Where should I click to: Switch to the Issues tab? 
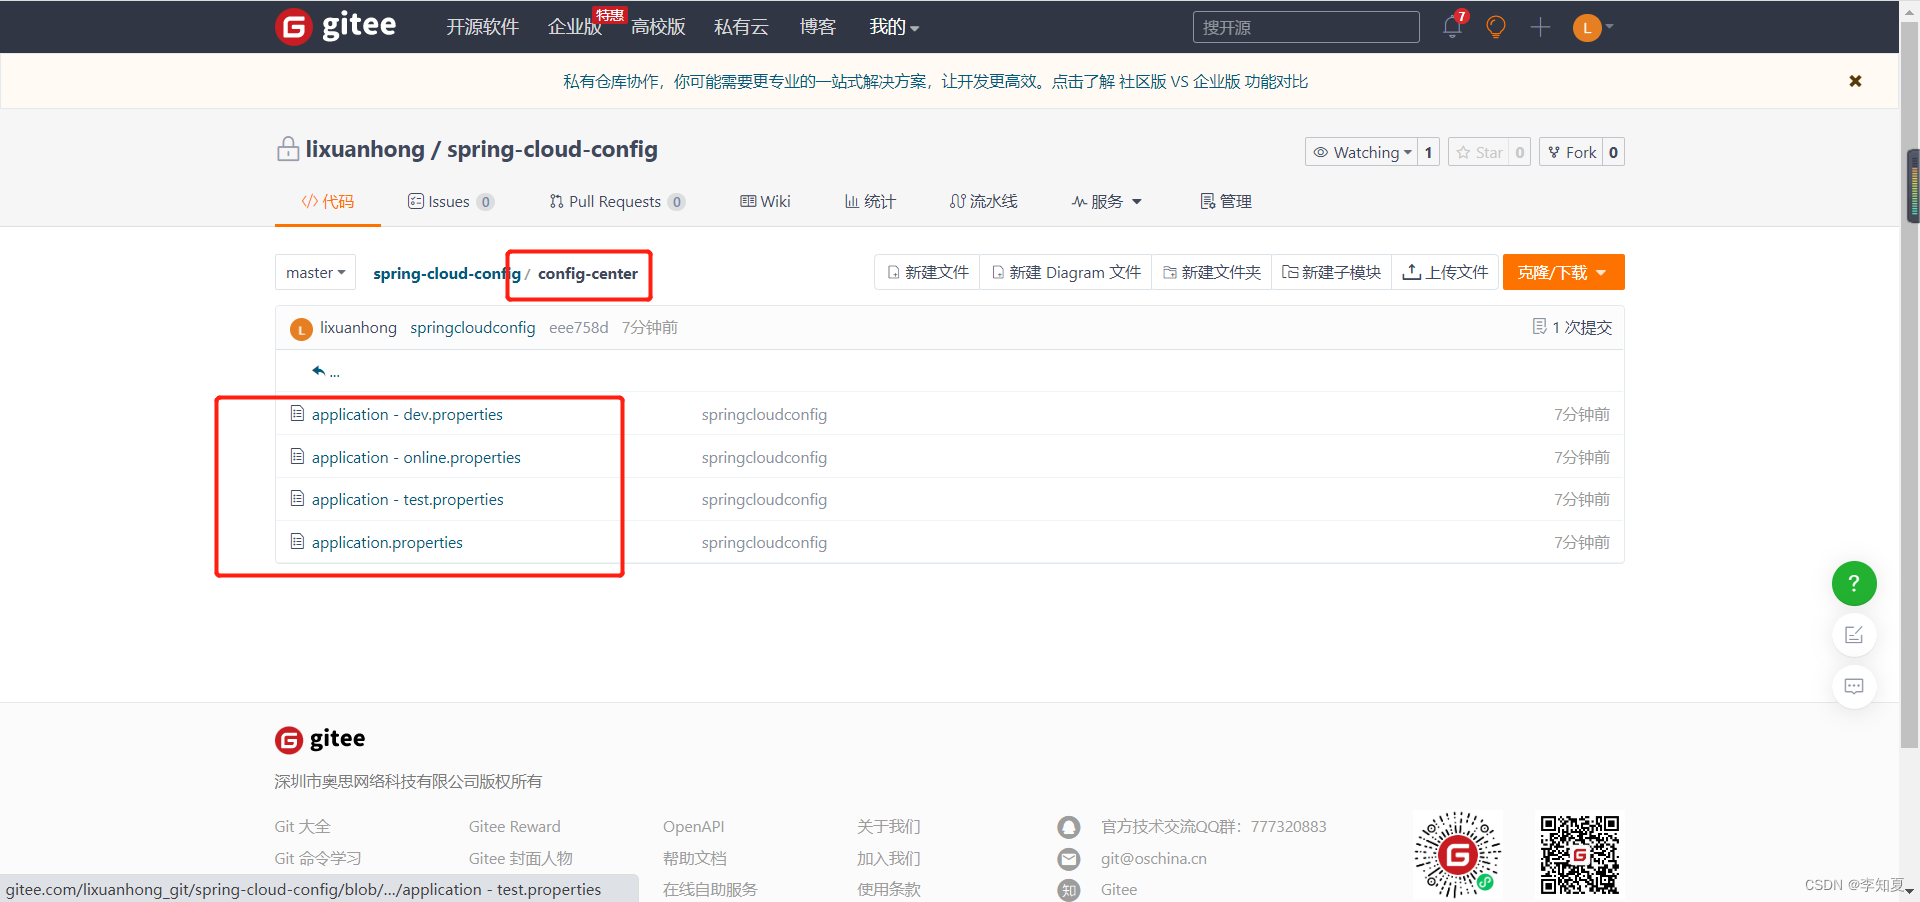tap(451, 201)
